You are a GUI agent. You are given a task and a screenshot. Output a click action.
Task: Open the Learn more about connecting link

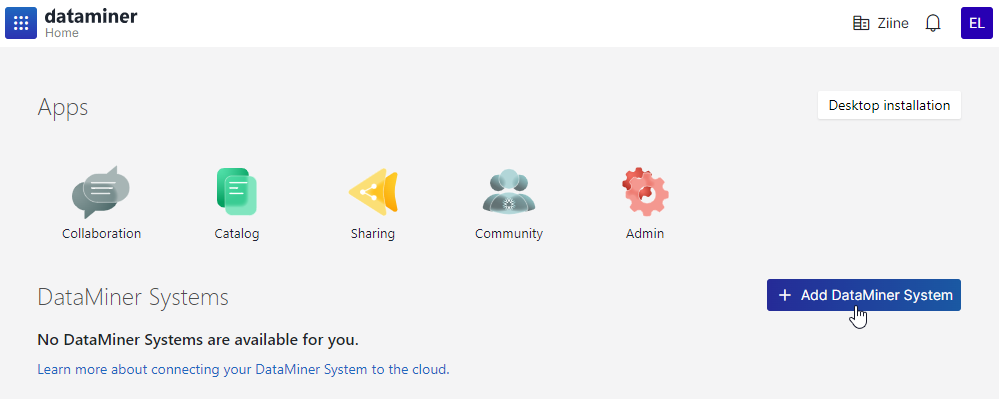tap(243, 369)
